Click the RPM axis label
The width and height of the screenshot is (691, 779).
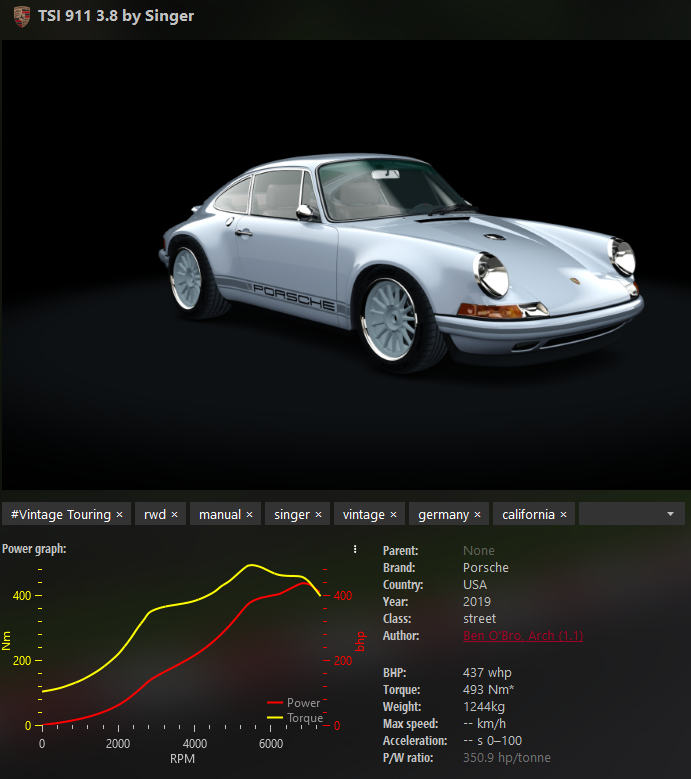pyautogui.click(x=182, y=759)
